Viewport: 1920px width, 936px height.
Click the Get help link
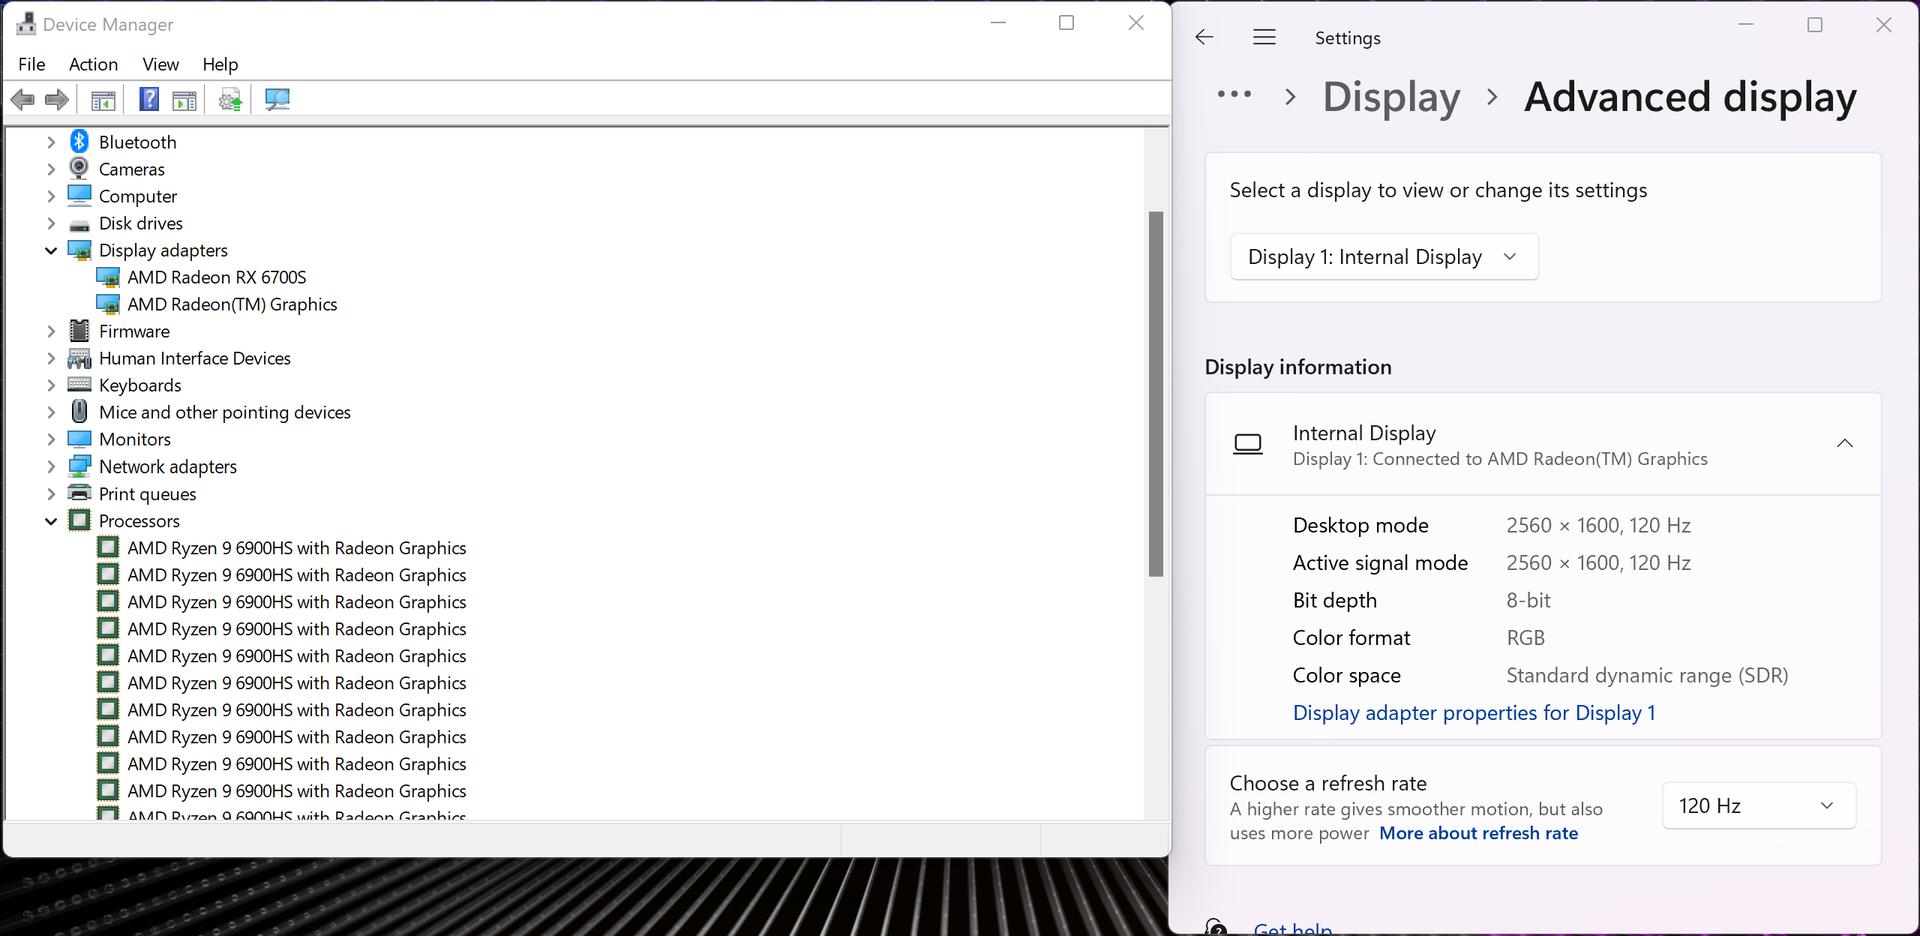1292,929
